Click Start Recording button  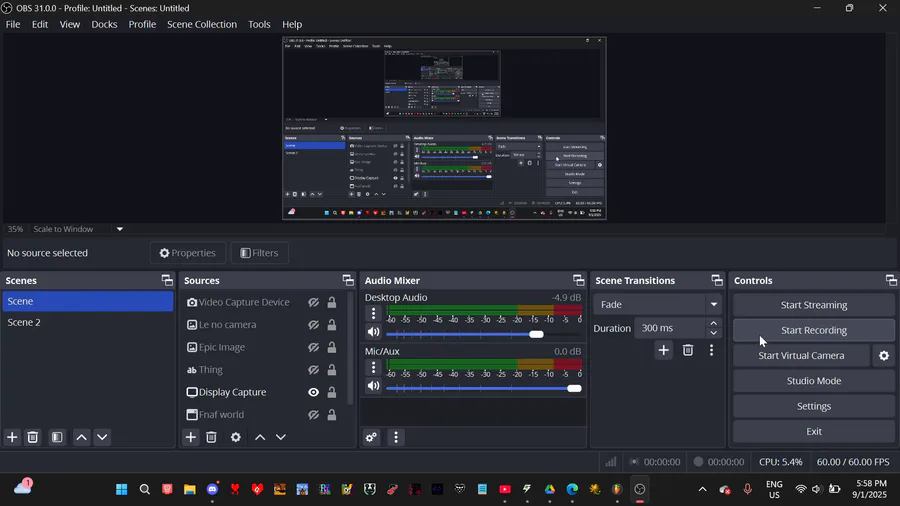click(x=813, y=330)
